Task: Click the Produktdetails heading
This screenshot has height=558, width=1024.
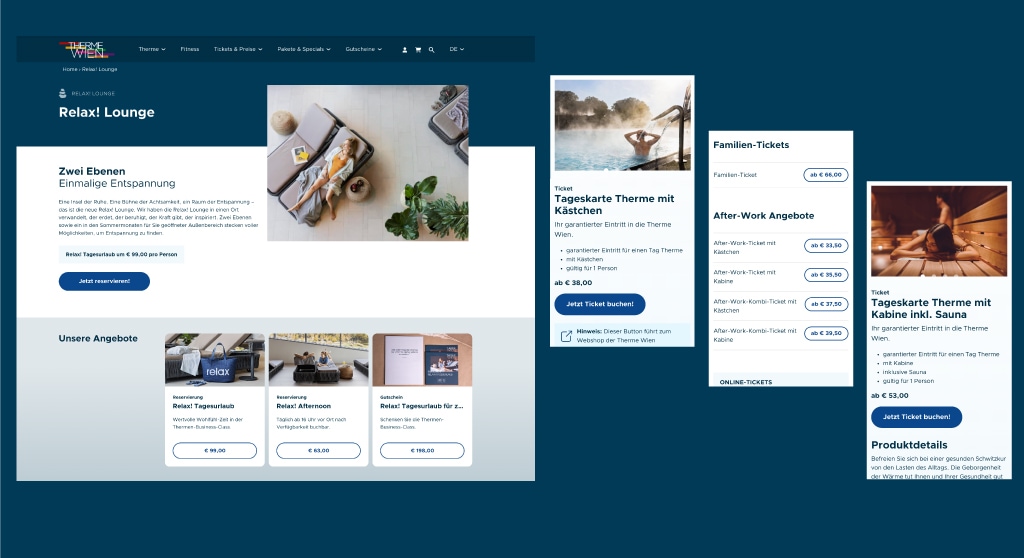Action: click(909, 445)
